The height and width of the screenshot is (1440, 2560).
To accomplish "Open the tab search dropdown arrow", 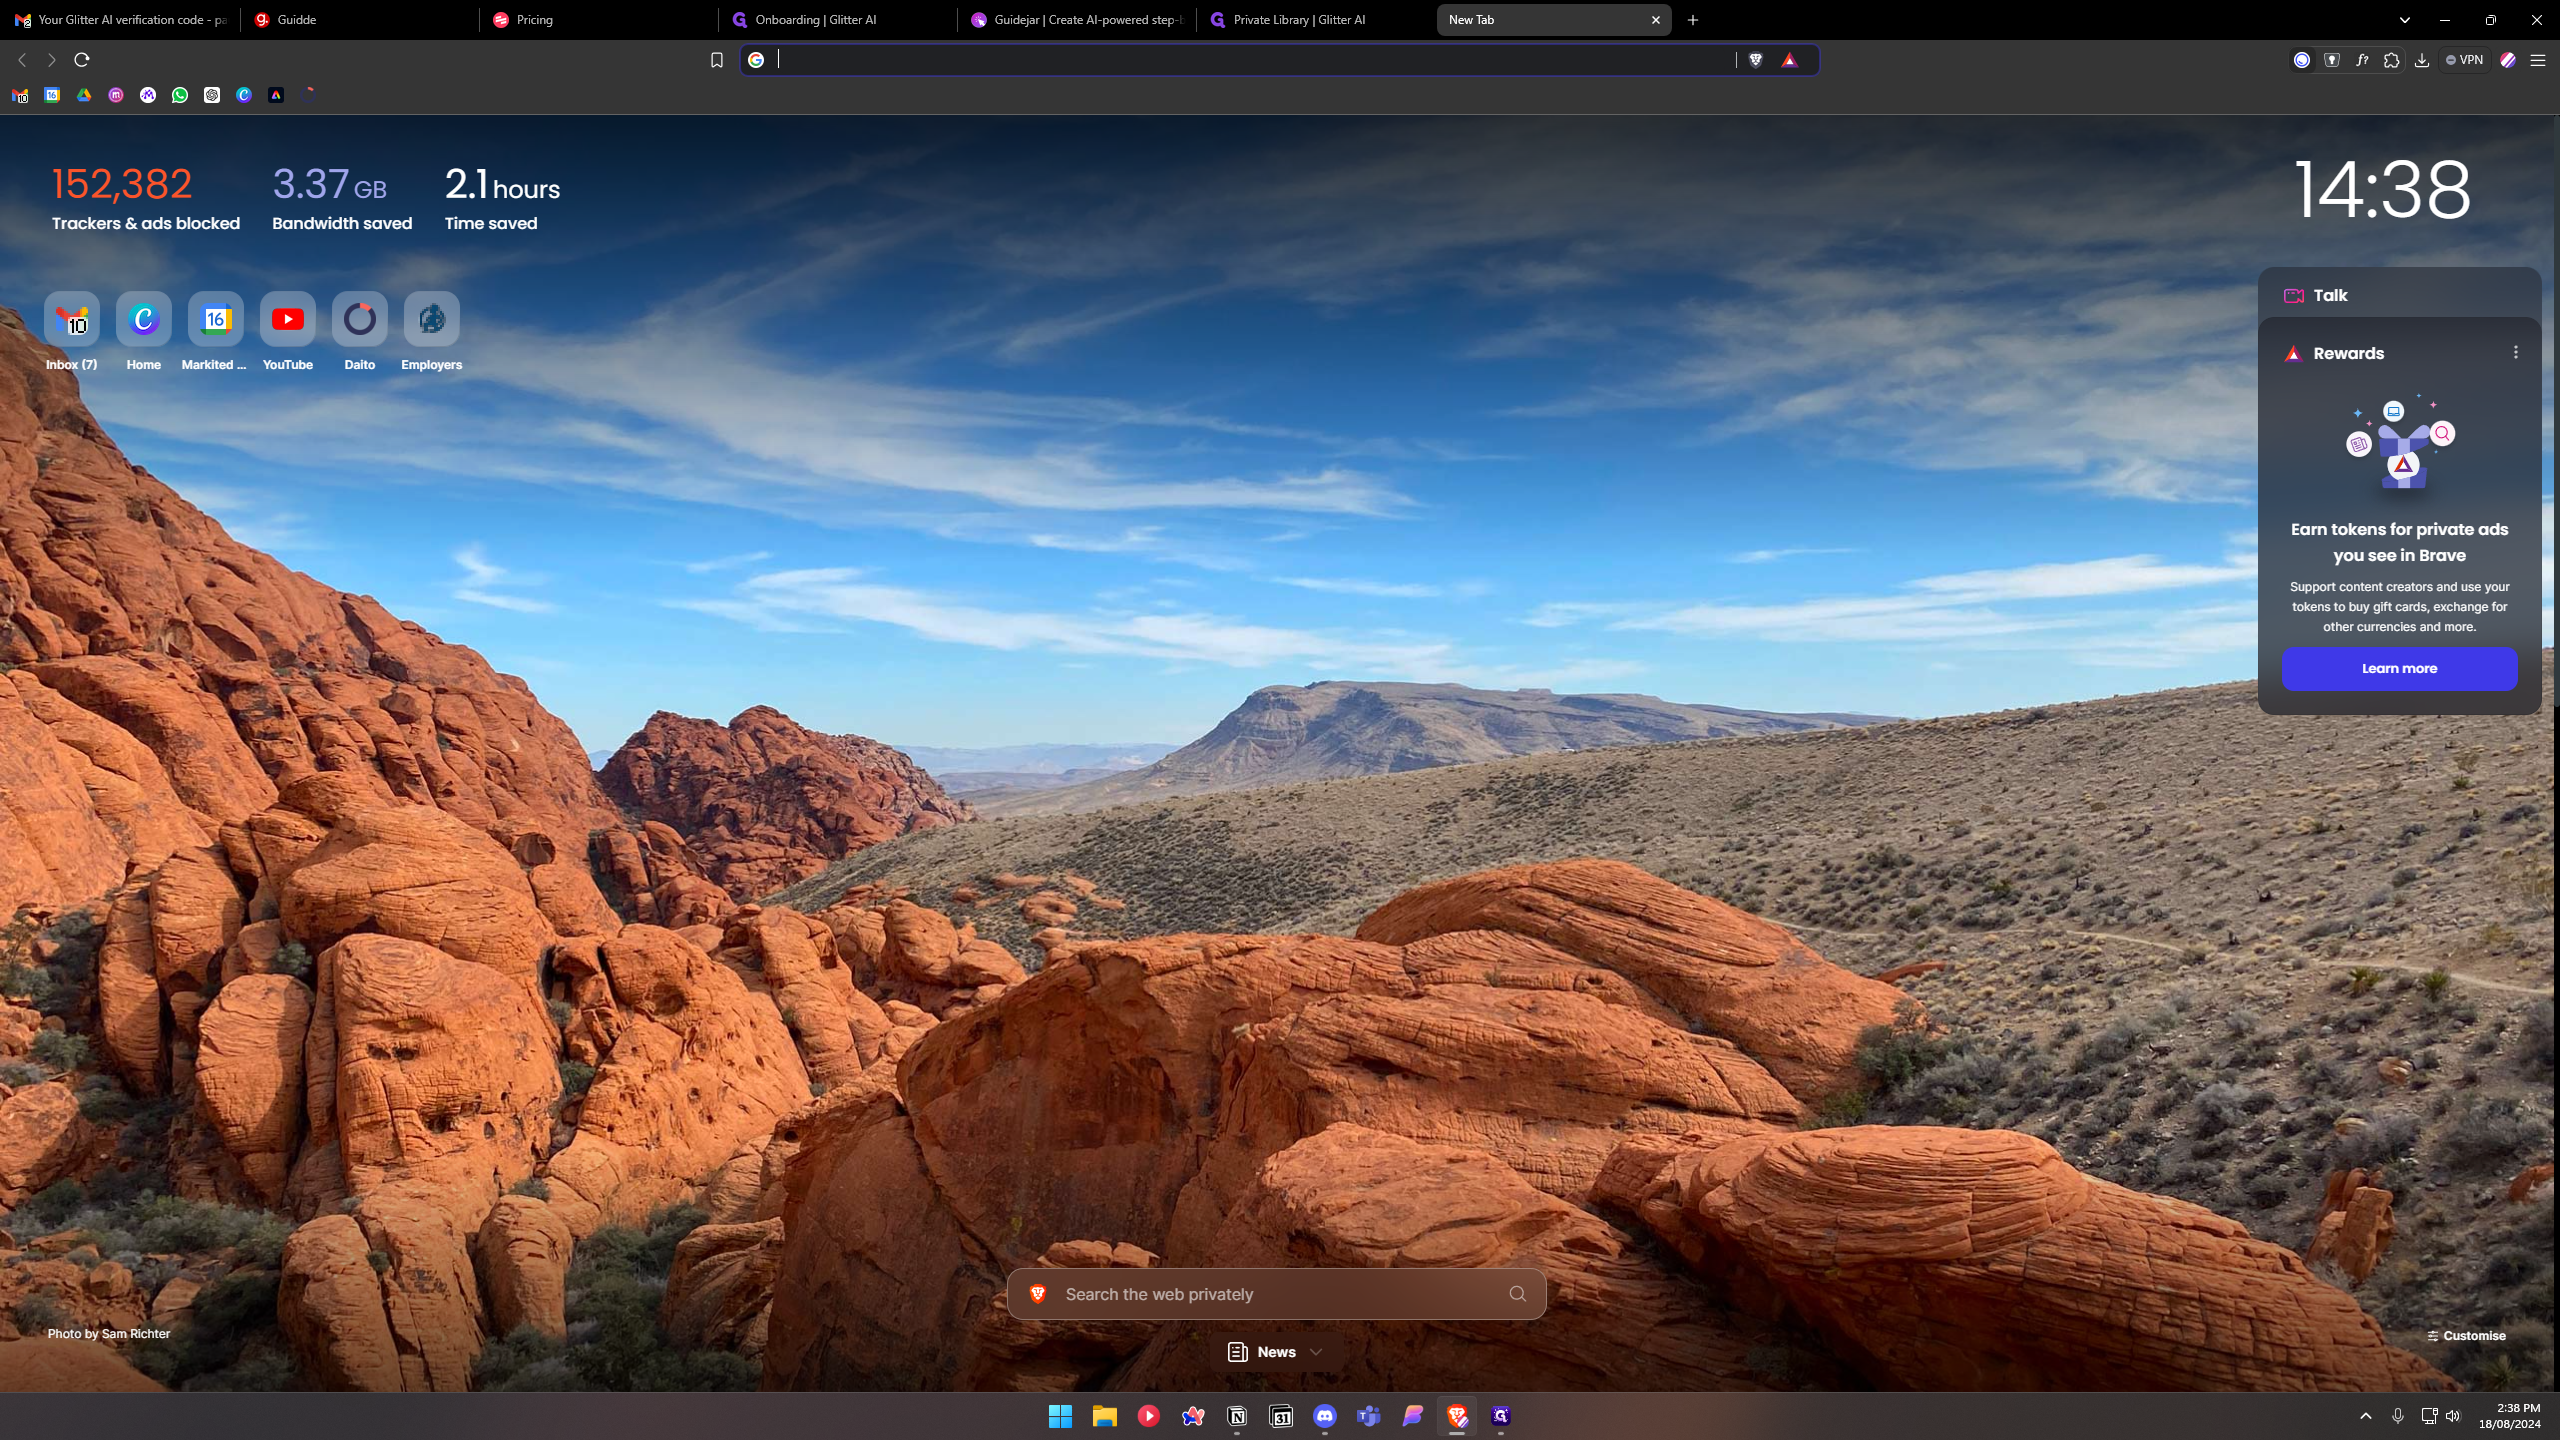I will coord(2405,20).
